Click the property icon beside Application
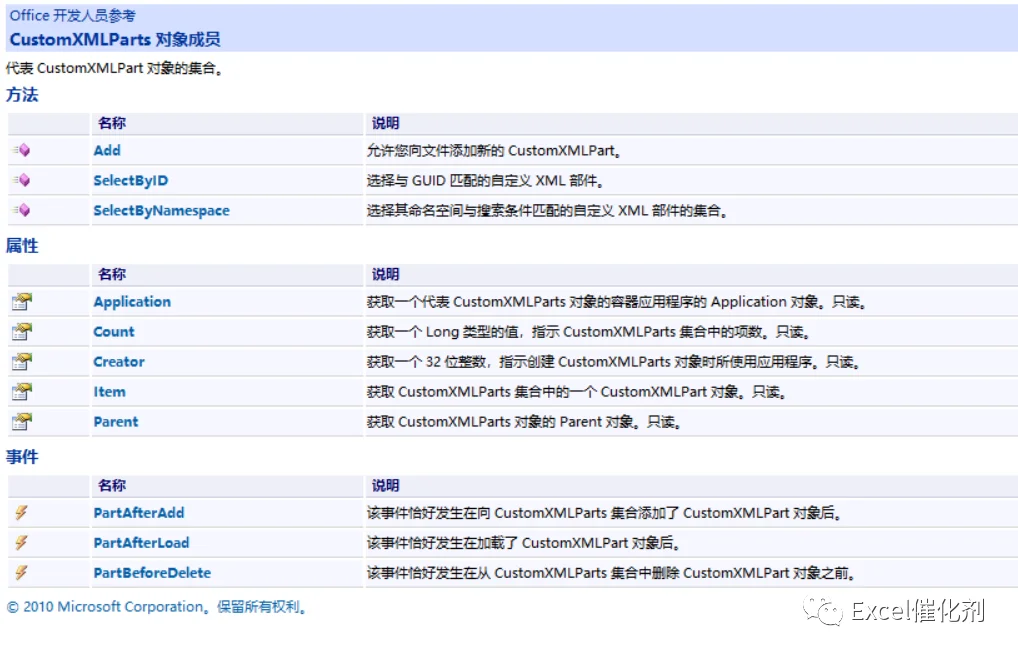The image size is (1018, 655). tap(21, 301)
